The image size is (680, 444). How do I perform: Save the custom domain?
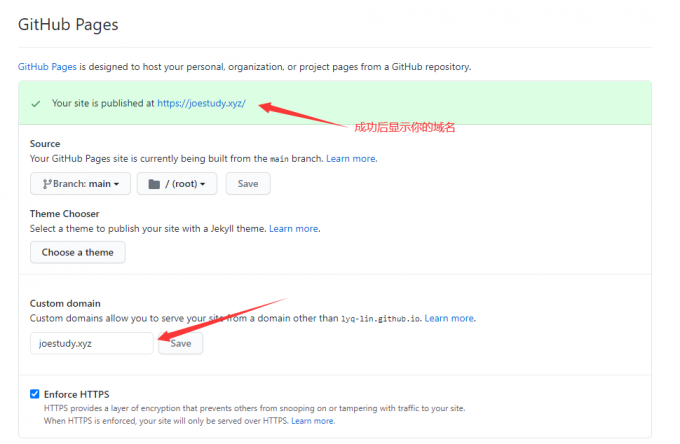coord(180,343)
